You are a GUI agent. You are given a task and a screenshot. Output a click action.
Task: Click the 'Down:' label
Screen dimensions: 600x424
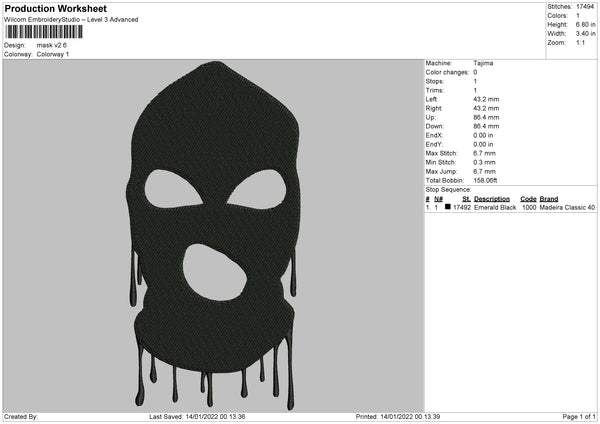point(435,127)
